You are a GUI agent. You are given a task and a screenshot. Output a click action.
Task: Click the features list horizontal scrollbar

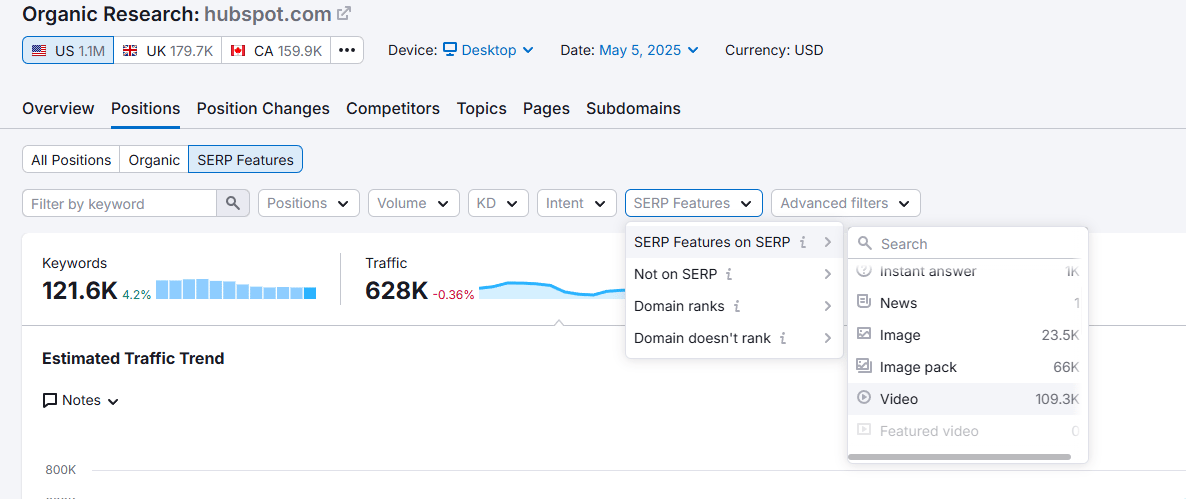pos(959,457)
